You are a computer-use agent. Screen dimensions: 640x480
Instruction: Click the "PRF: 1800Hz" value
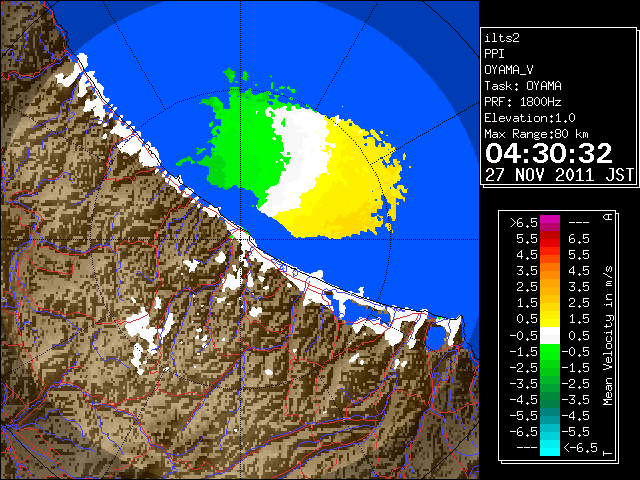[523, 102]
